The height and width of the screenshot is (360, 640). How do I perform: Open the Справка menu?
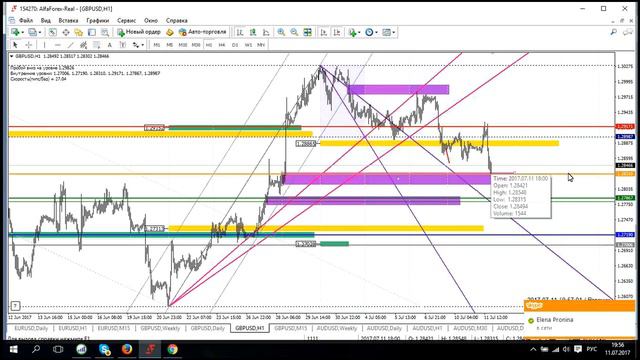[177, 20]
